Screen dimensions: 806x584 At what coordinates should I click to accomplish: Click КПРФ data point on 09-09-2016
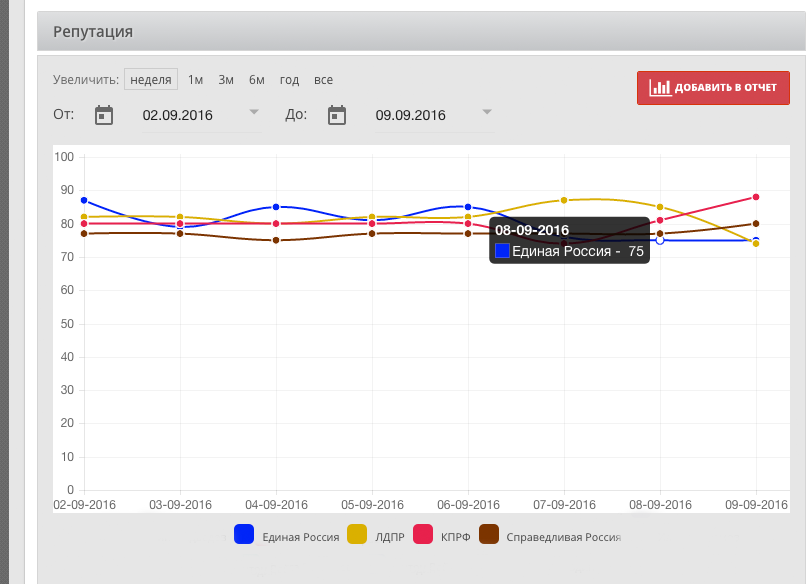tap(756, 197)
